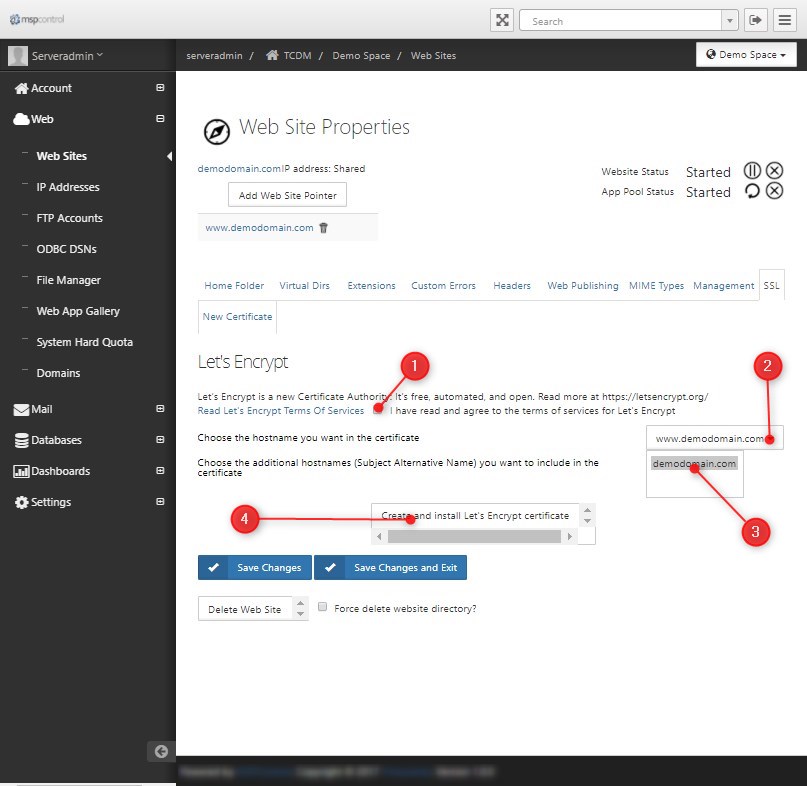807x786 pixels.
Task: Click the home icon in breadcrumb
Action: pos(272,55)
